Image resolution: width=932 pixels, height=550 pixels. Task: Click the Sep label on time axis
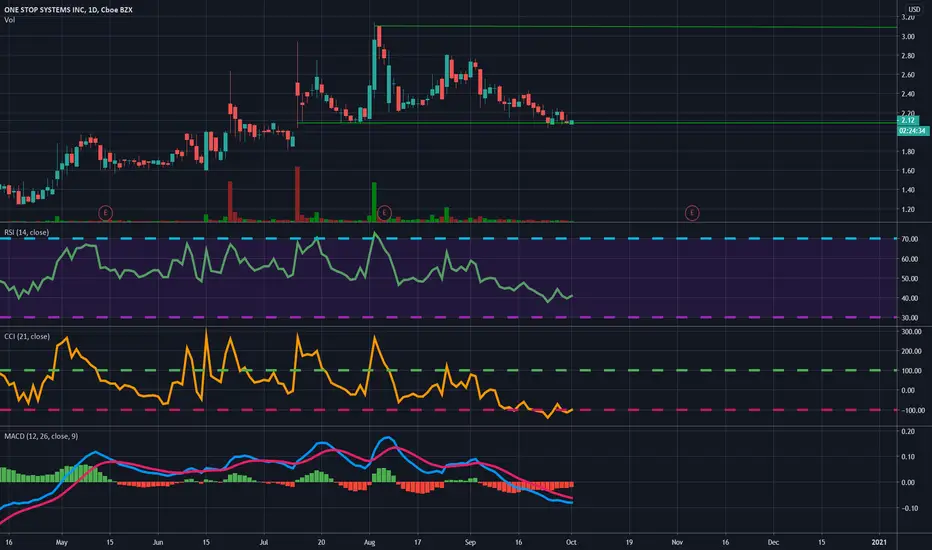tap(470, 542)
